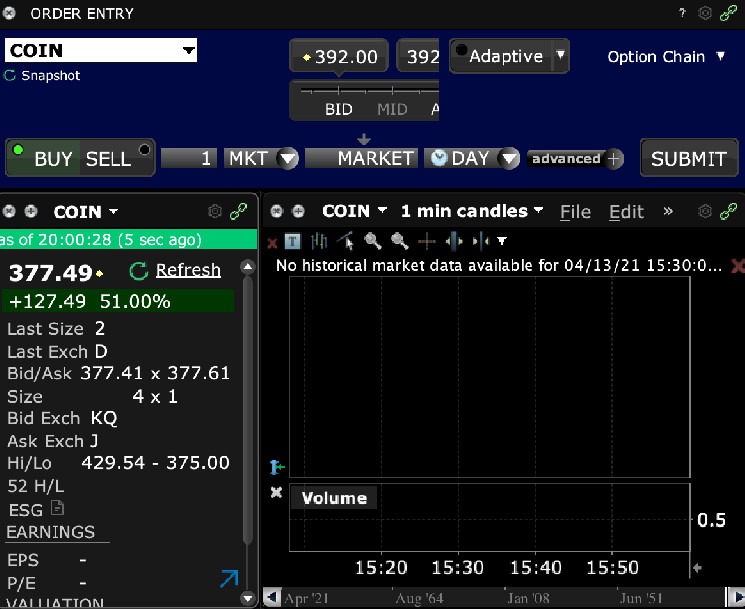Remove the Volume sub-chart

pyautogui.click(x=277, y=492)
